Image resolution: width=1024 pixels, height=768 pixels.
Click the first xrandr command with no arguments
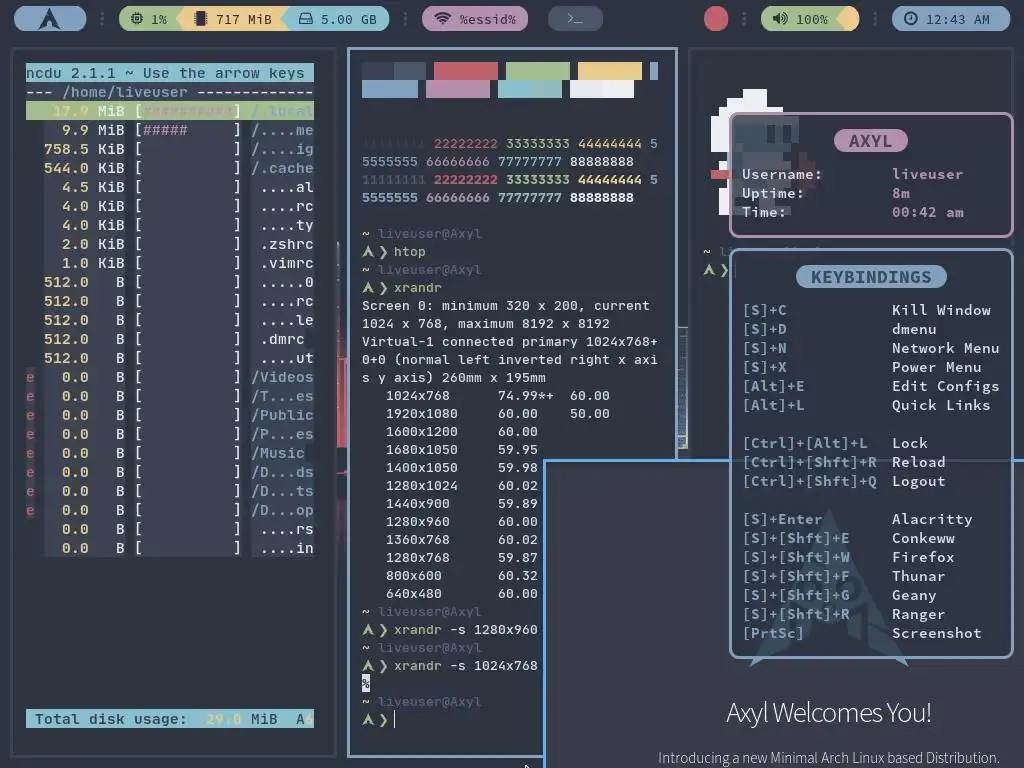[x=402, y=287]
